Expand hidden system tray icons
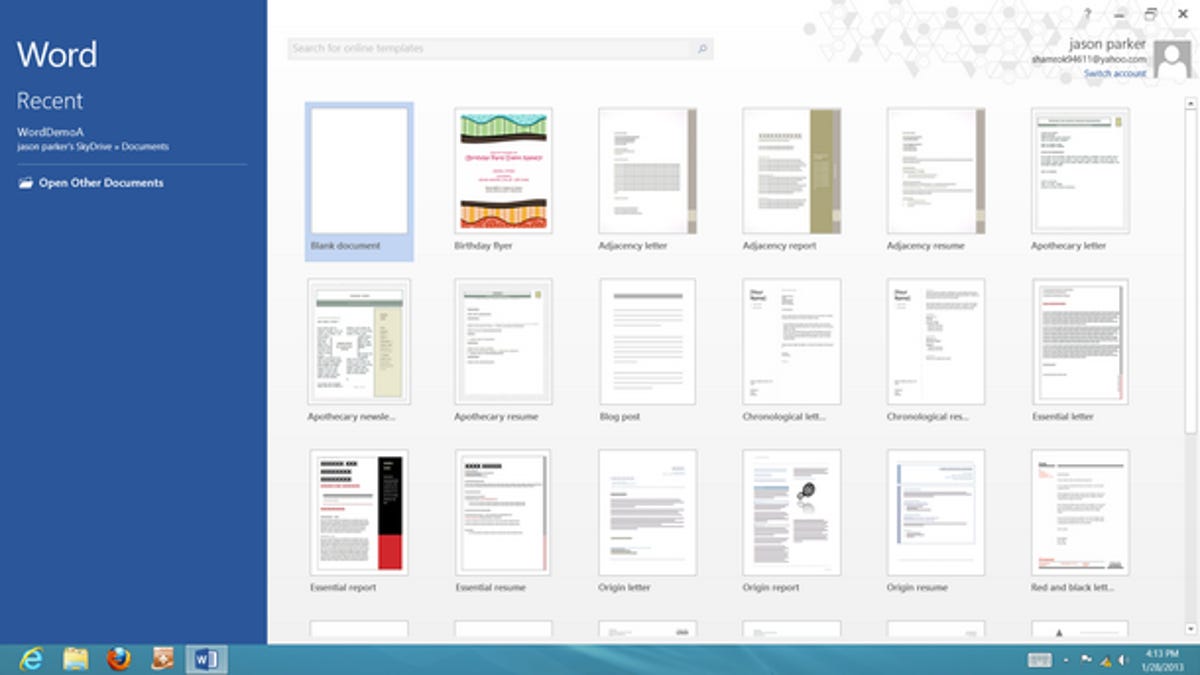The width and height of the screenshot is (1200, 675). (1066, 659)
